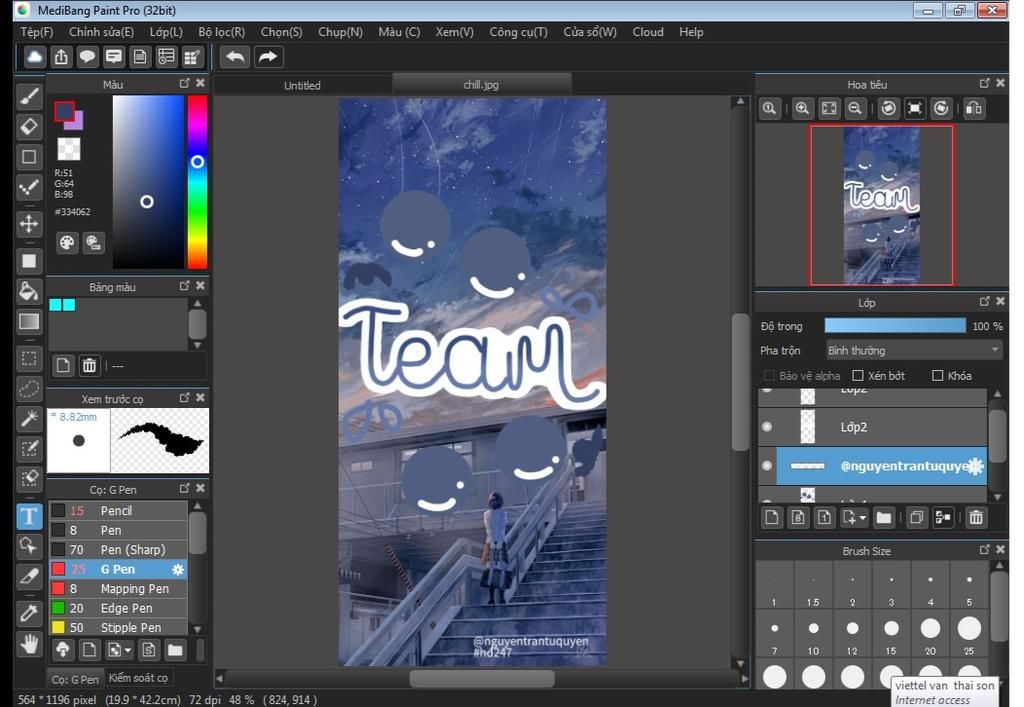The image size is (1024, 707).
Task: Select the Mapping Pen brush
Action: 118,589
